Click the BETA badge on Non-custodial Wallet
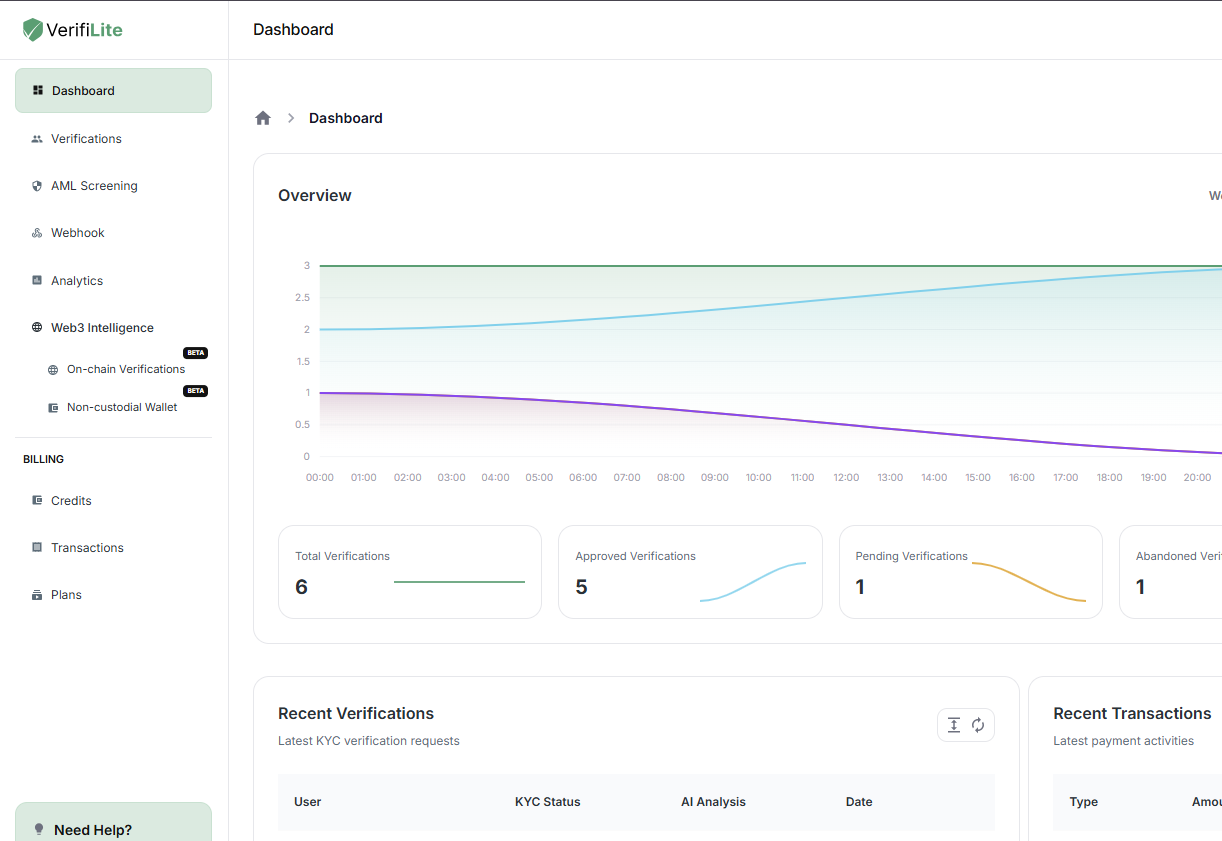 195,391
